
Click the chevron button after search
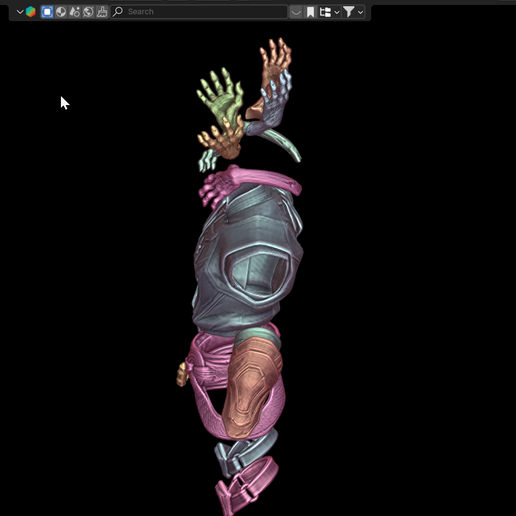tap(296, 12)
